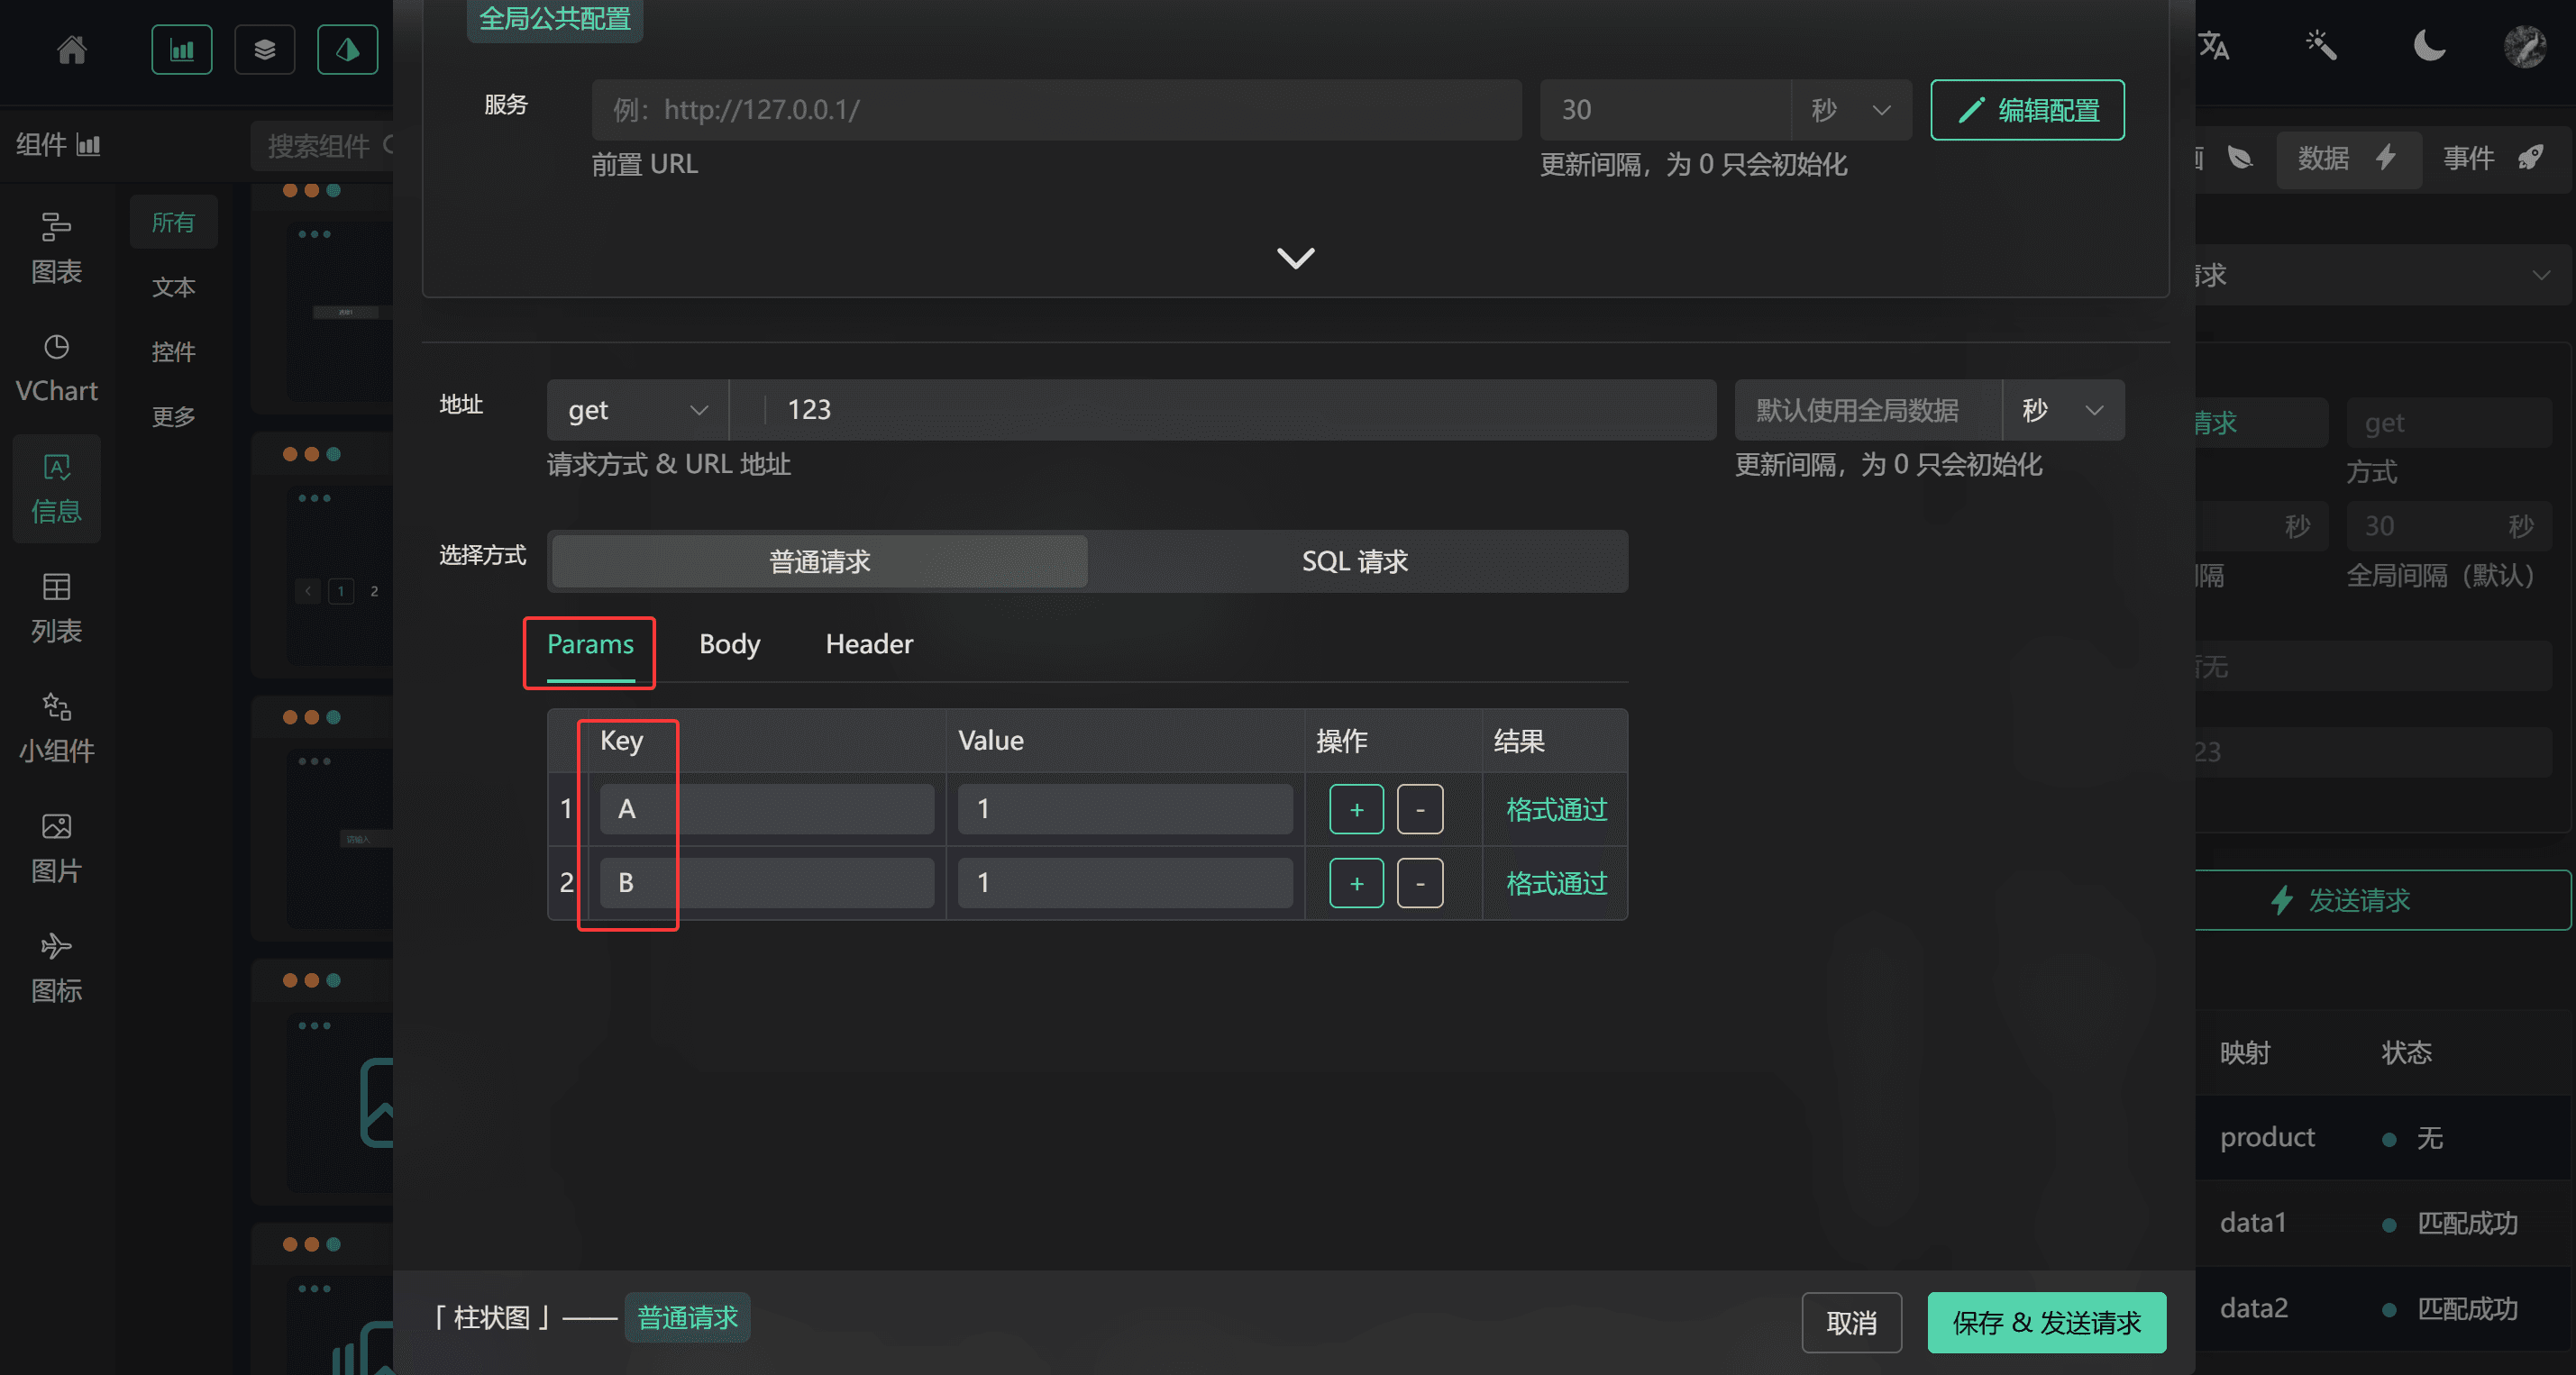Image resolution: width=2576 pixels, height=1375 pixels.
Task: Switch dark mode with moon icon
Action: coord(2428,46)
